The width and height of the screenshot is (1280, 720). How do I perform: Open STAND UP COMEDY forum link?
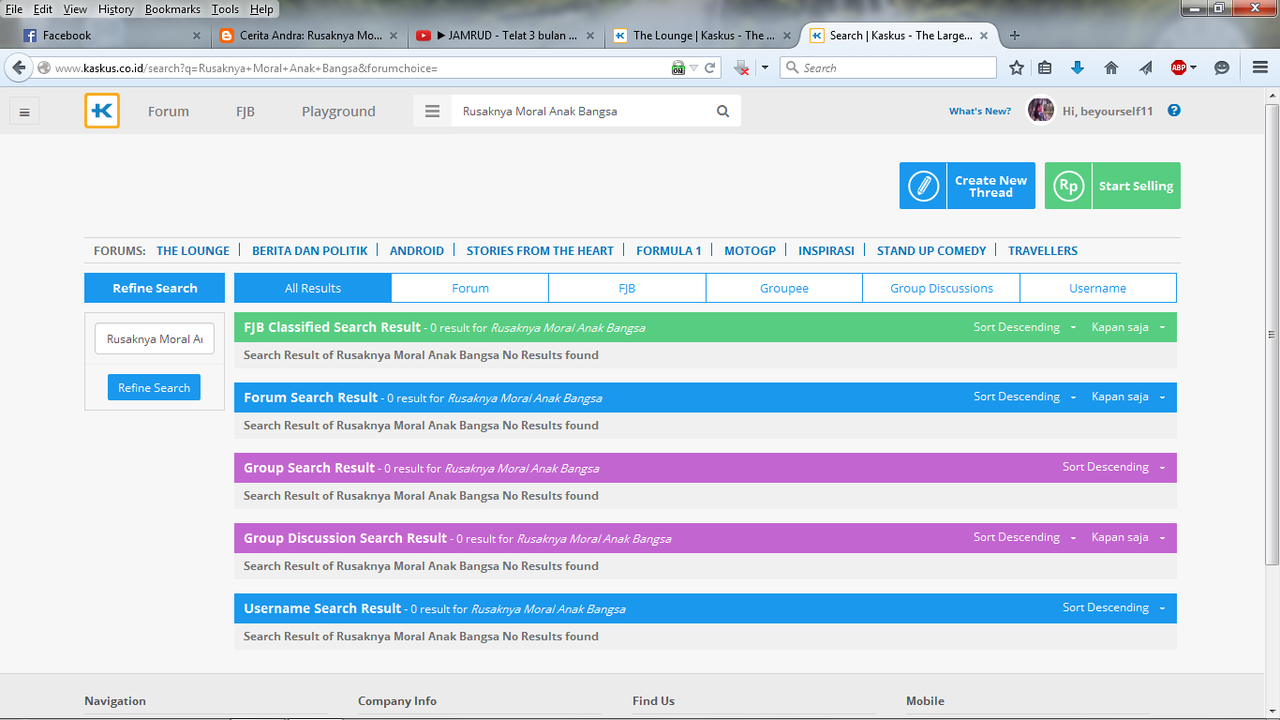coord(932,251)
